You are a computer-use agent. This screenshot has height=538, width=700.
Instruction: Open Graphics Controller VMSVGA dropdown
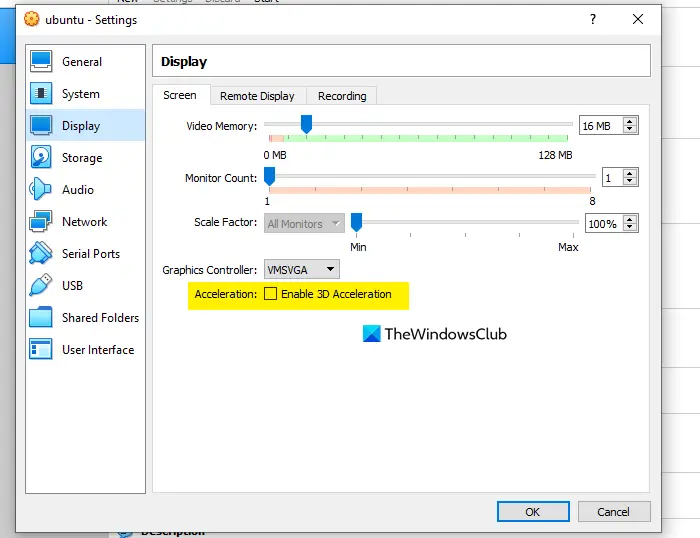pos(302,269)
